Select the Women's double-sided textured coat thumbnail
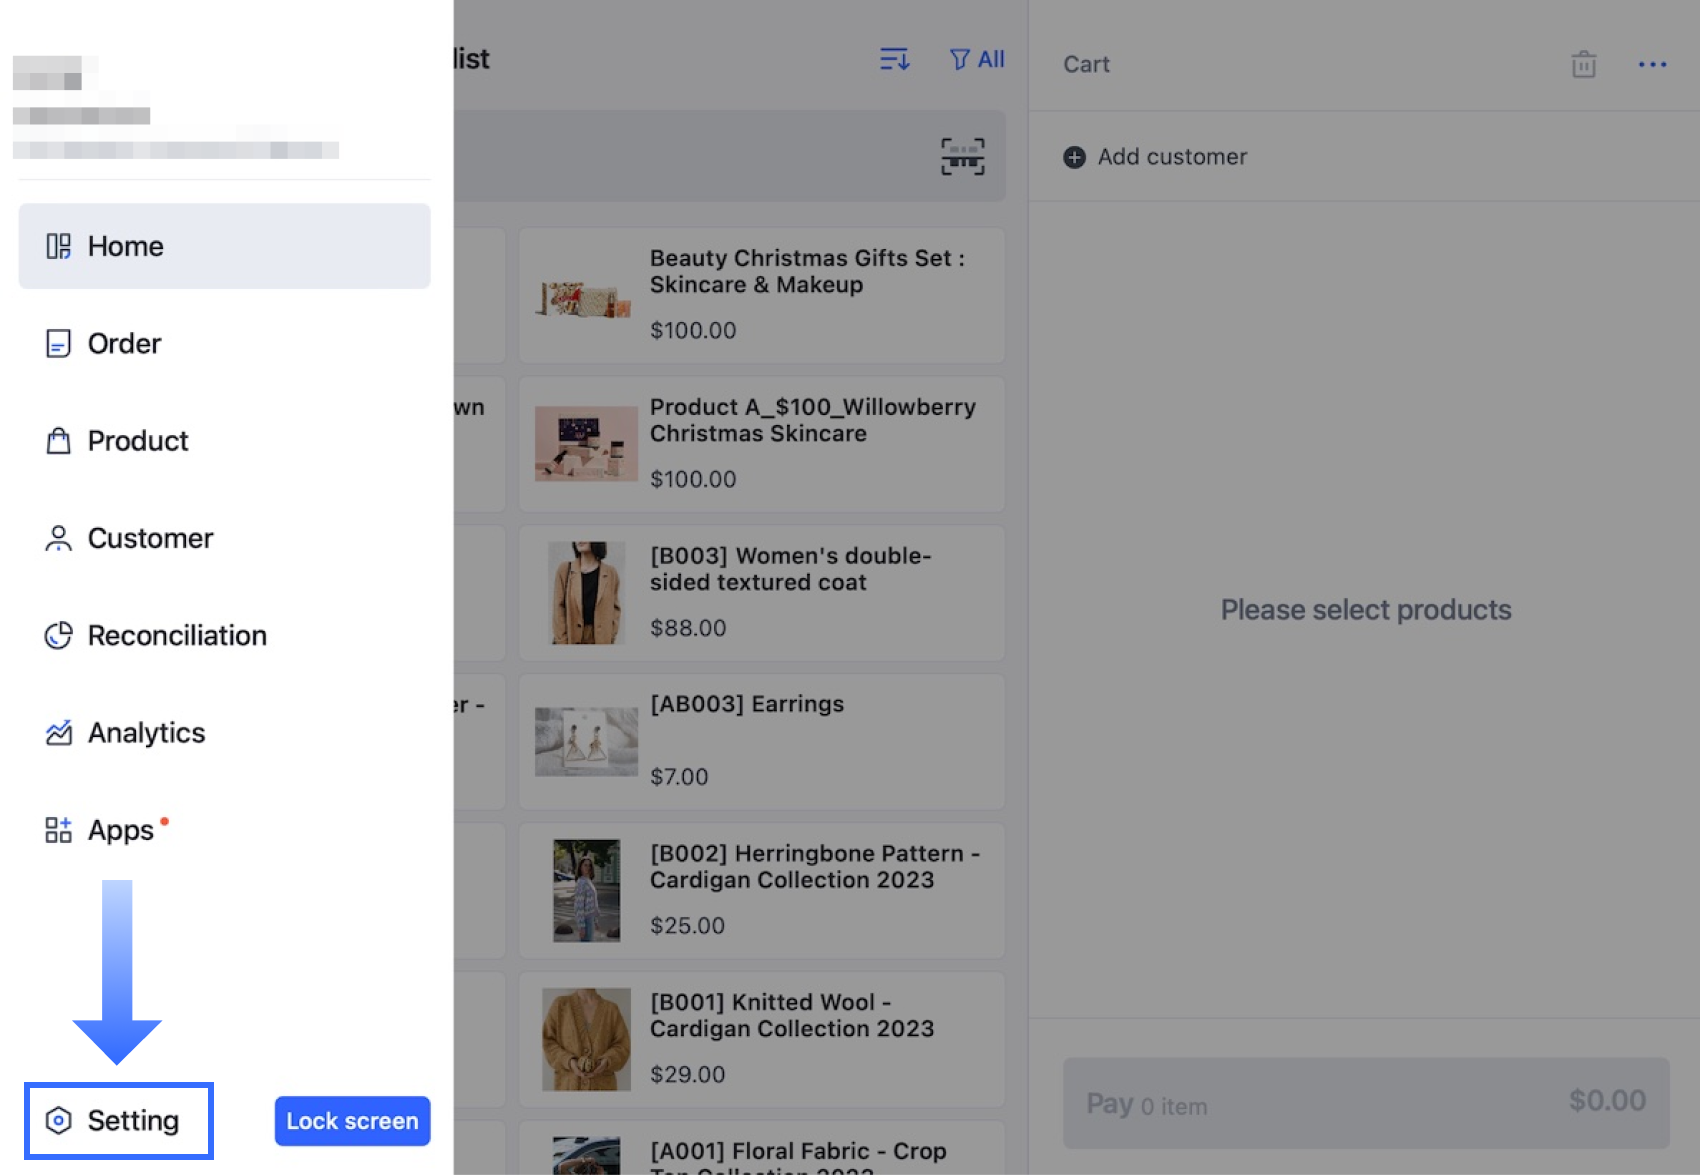1700x1175 pixels. click(x=586, y=593)
